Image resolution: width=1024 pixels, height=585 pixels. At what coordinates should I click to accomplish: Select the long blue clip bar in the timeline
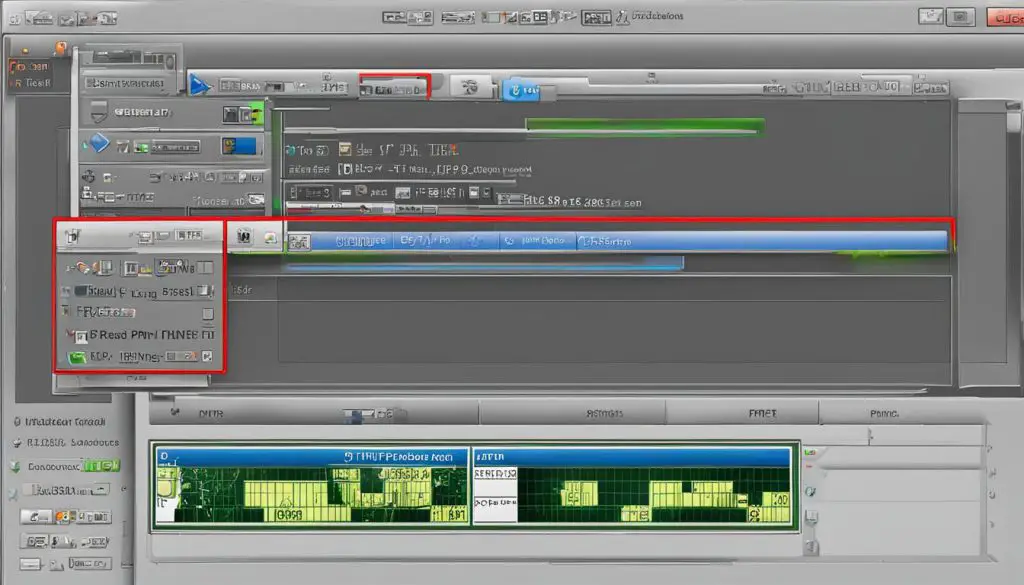(x=617, y=241)
